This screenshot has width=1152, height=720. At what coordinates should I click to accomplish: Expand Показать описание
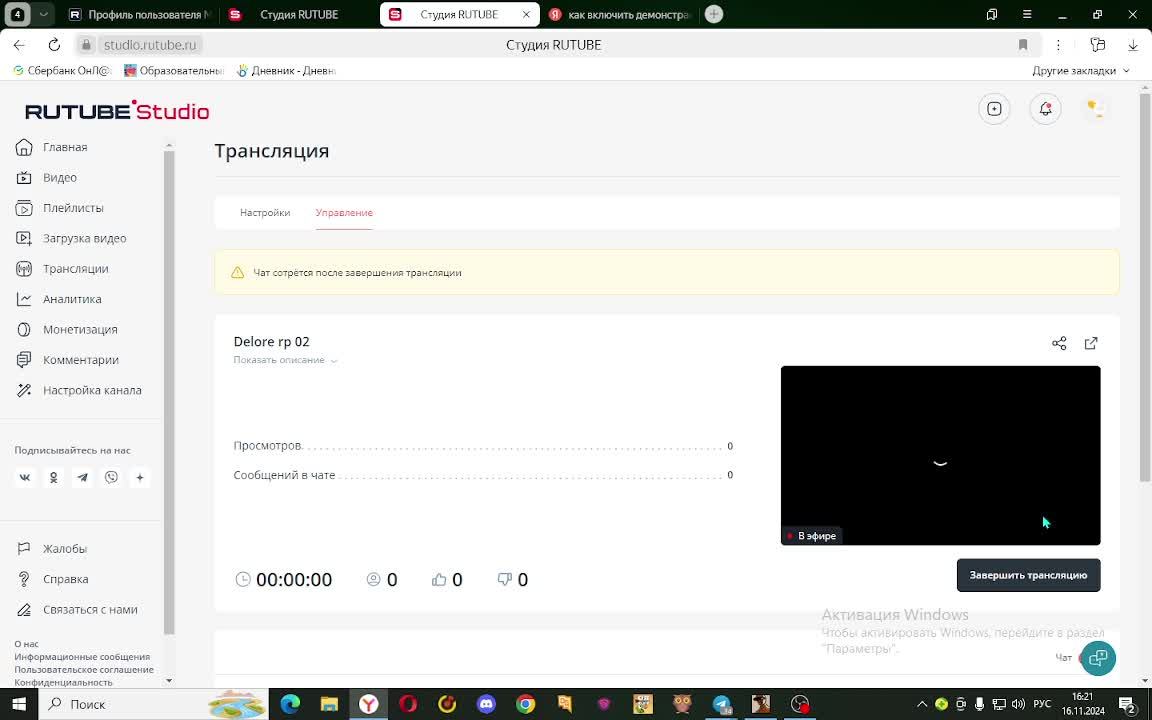(285, 360)
